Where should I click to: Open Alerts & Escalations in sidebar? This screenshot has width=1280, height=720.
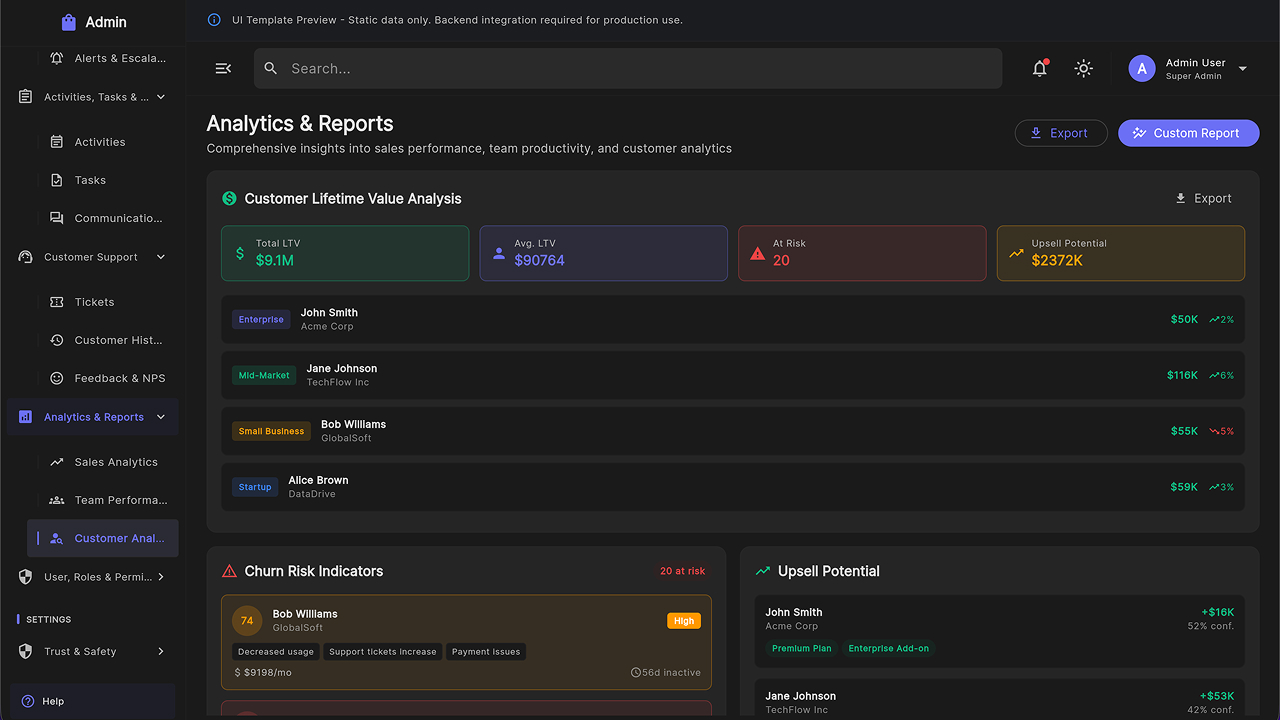[106, 58]
